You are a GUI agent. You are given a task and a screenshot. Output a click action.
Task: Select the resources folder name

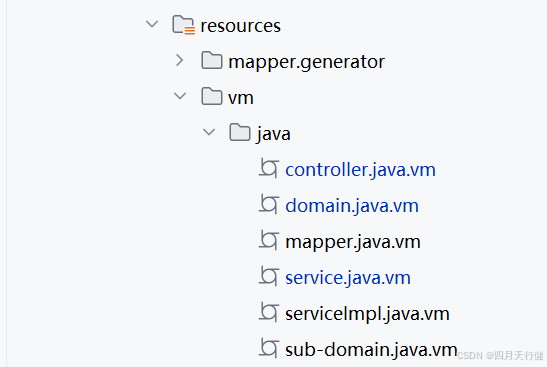coord(240,26)
